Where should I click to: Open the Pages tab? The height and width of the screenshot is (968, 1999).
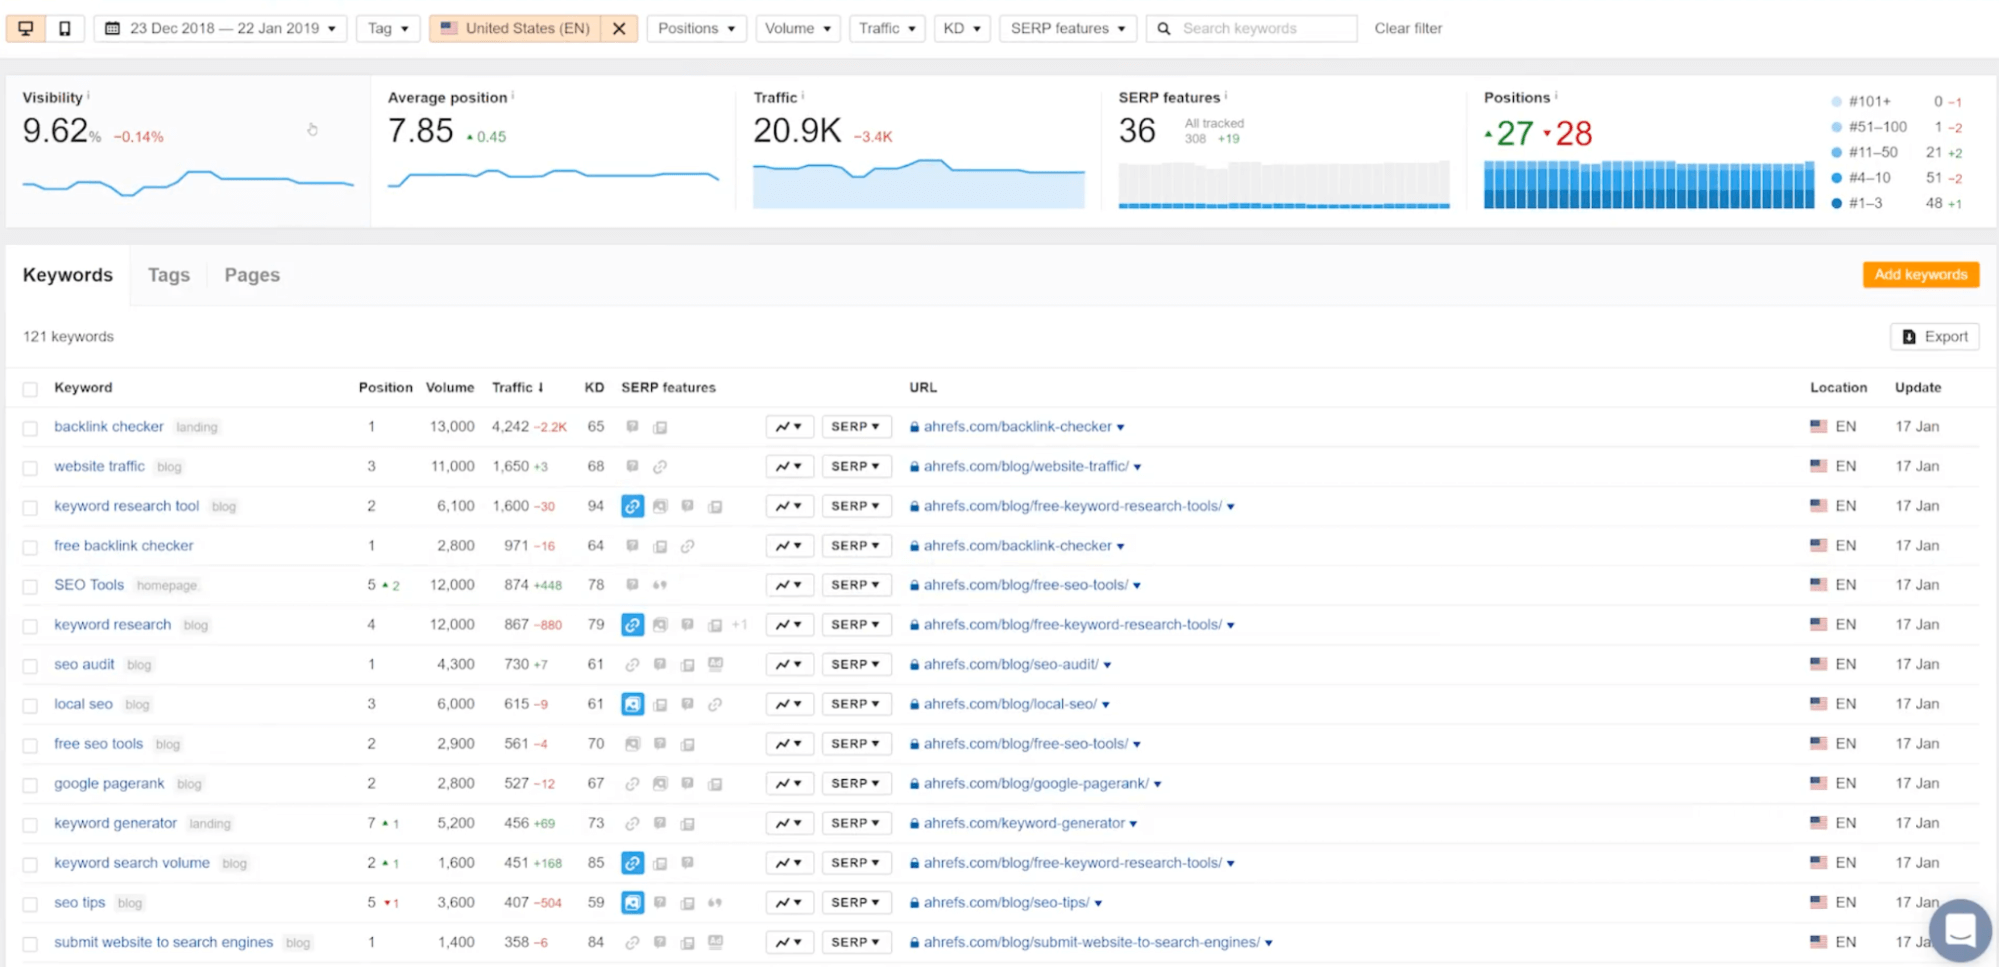coord(252,275)
